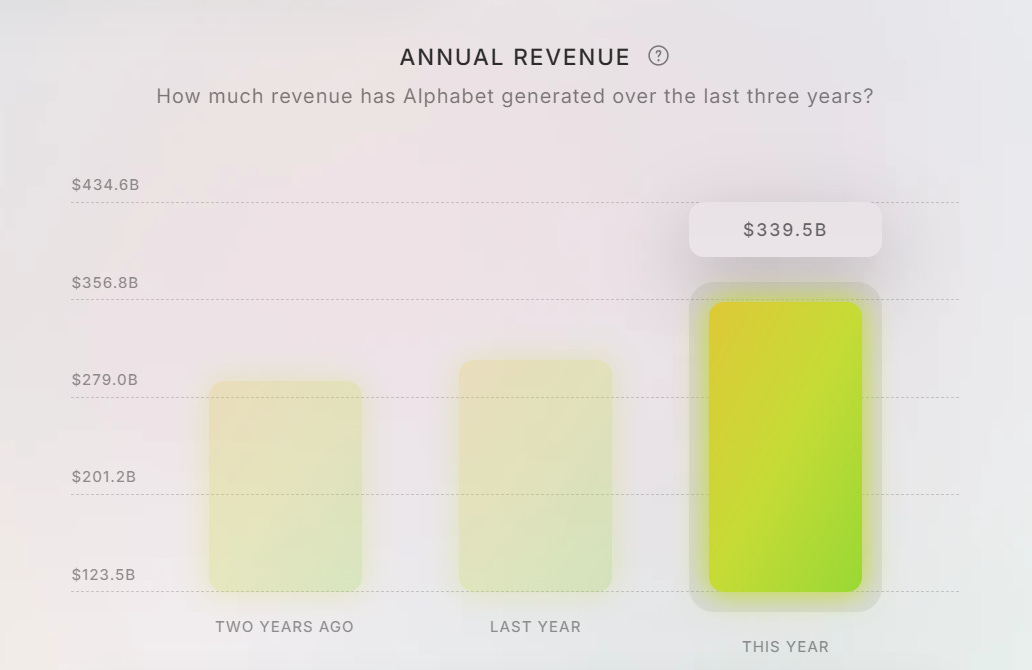Click the LAST YEAR axis label
The height and width of the screenshot is (670, 1032).
[x=536, y=627]
